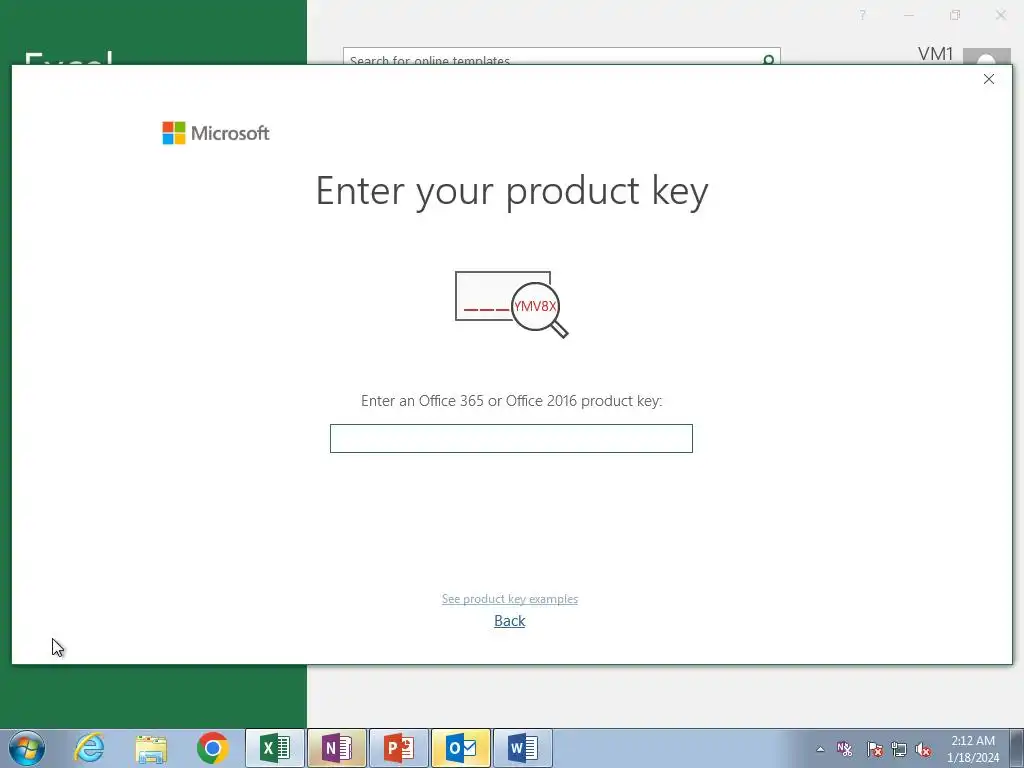
Task: Click the Action Center flag tray icon
Action: (874, 749)
